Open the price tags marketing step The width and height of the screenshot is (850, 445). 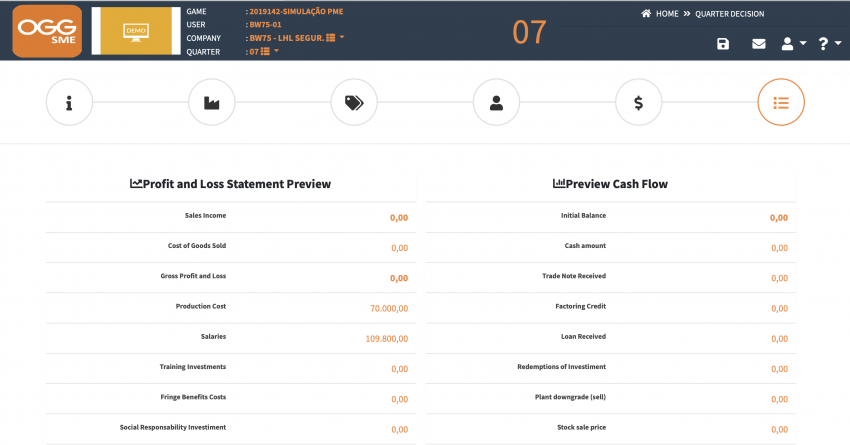point(354,102)
